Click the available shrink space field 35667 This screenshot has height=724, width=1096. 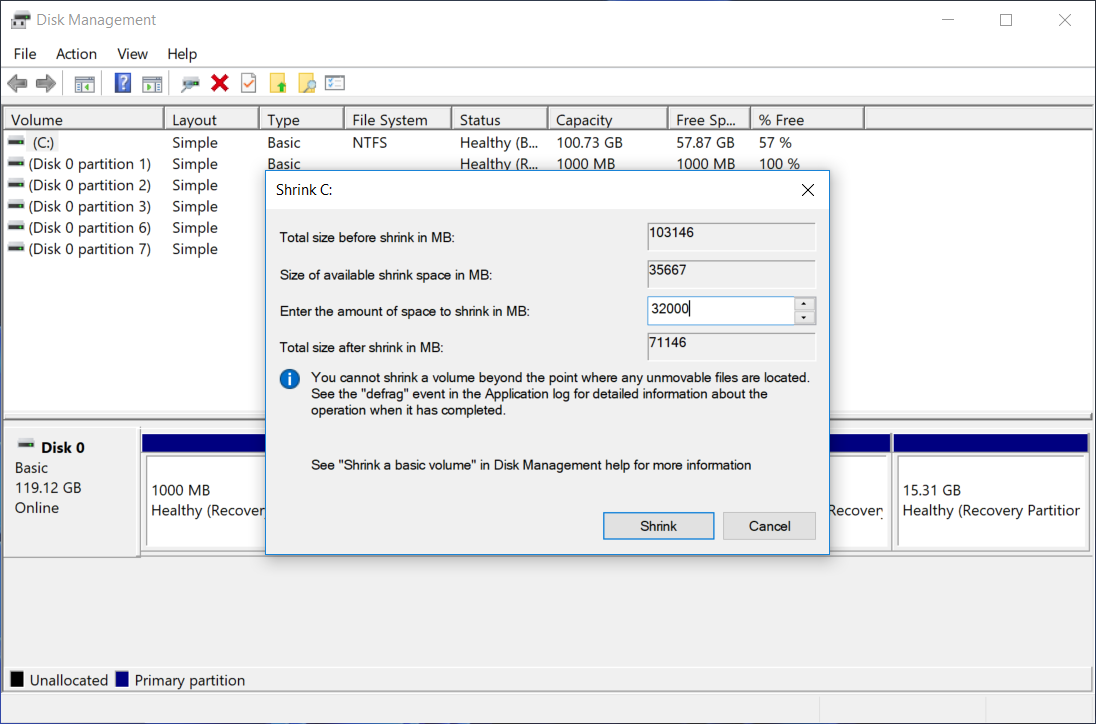(731, 274)
